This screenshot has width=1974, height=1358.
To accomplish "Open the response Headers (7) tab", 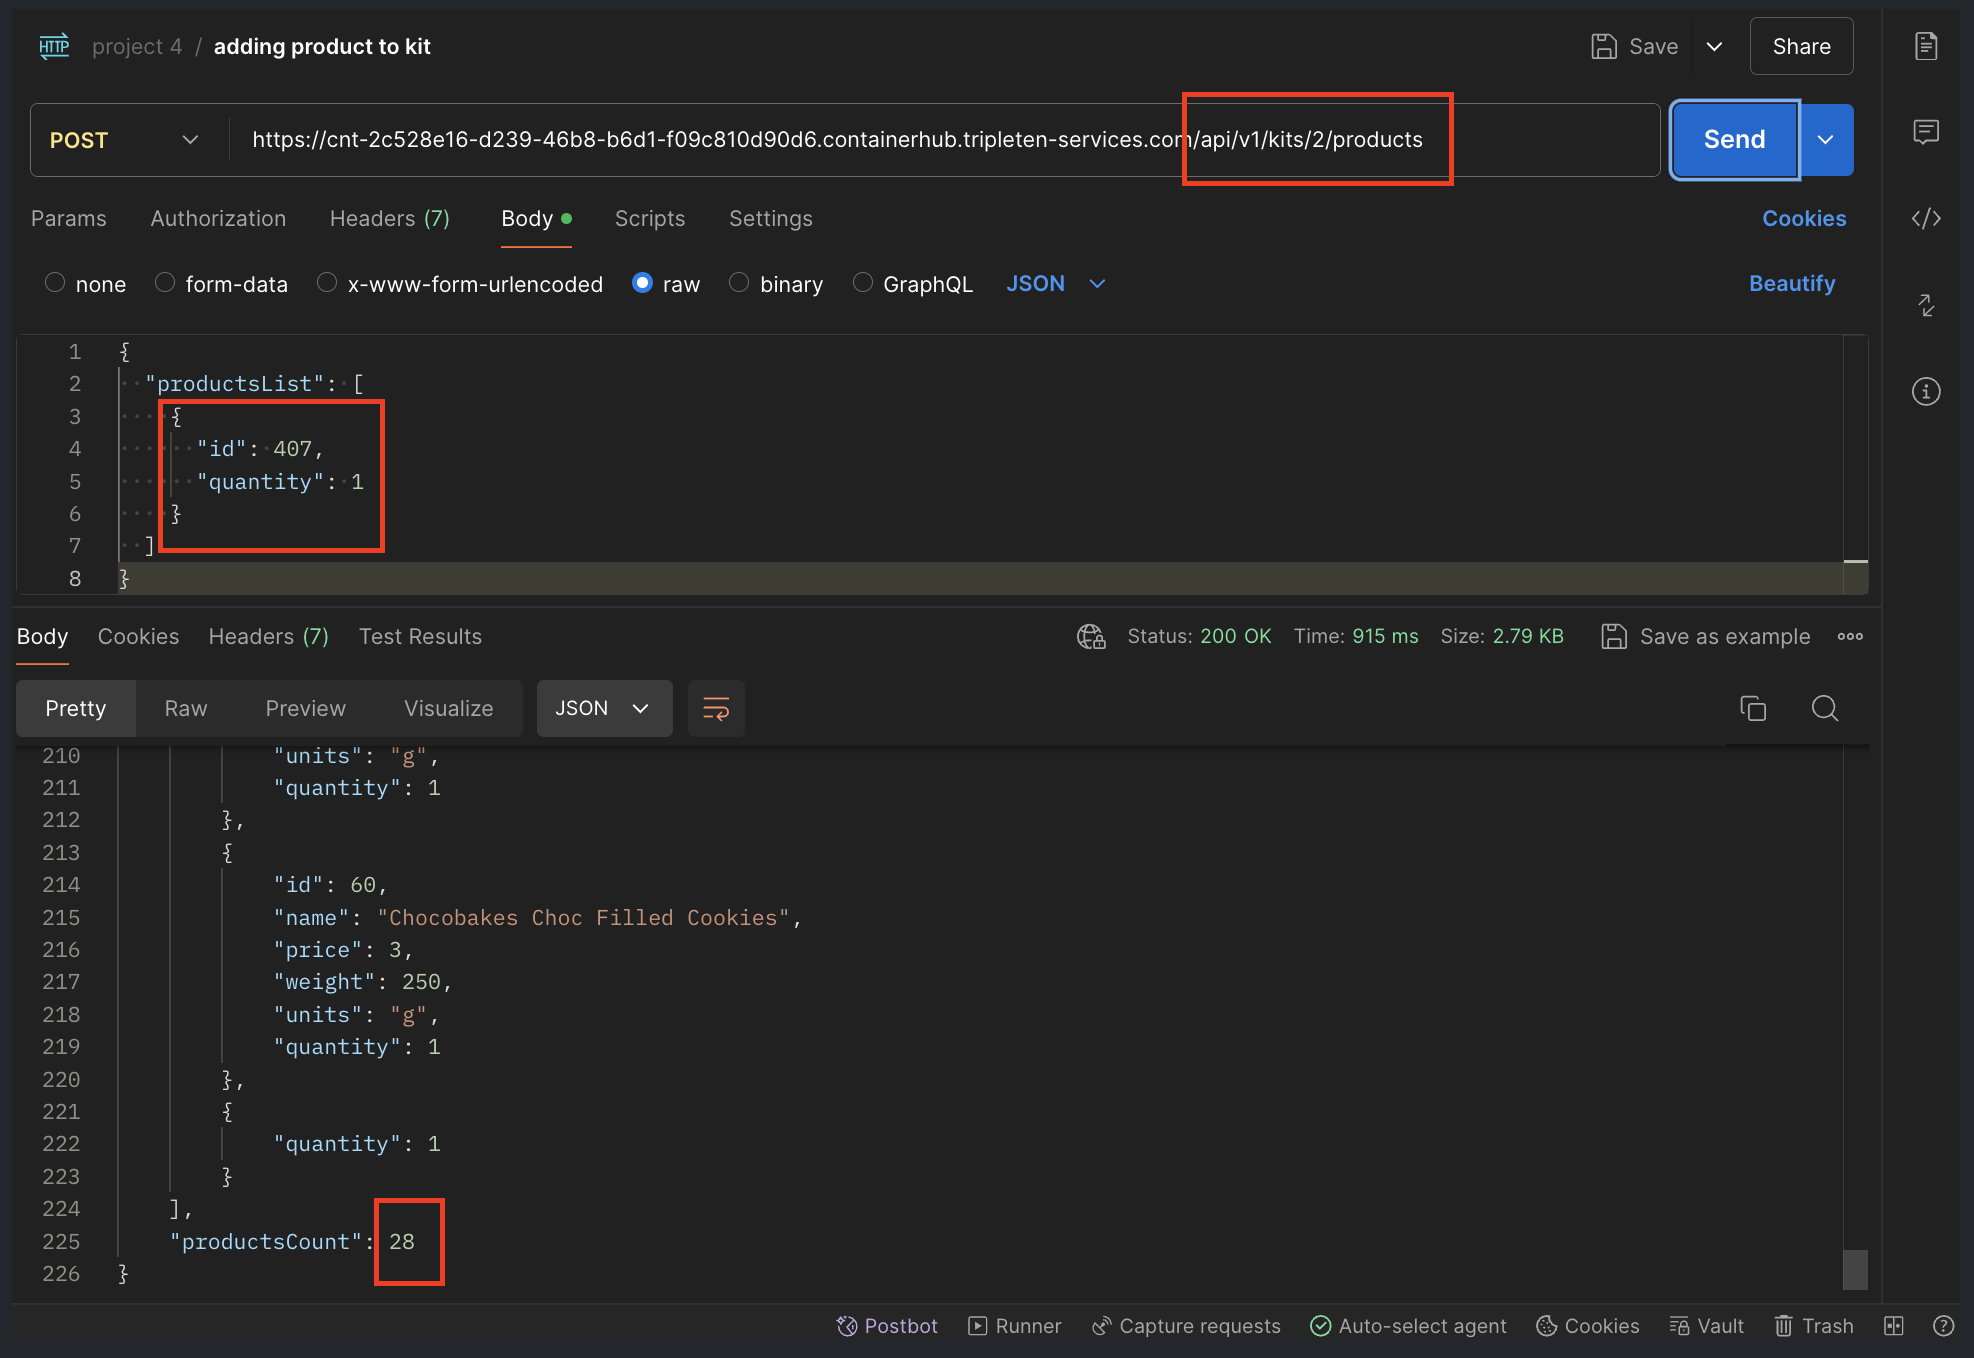I will point(269,637).
